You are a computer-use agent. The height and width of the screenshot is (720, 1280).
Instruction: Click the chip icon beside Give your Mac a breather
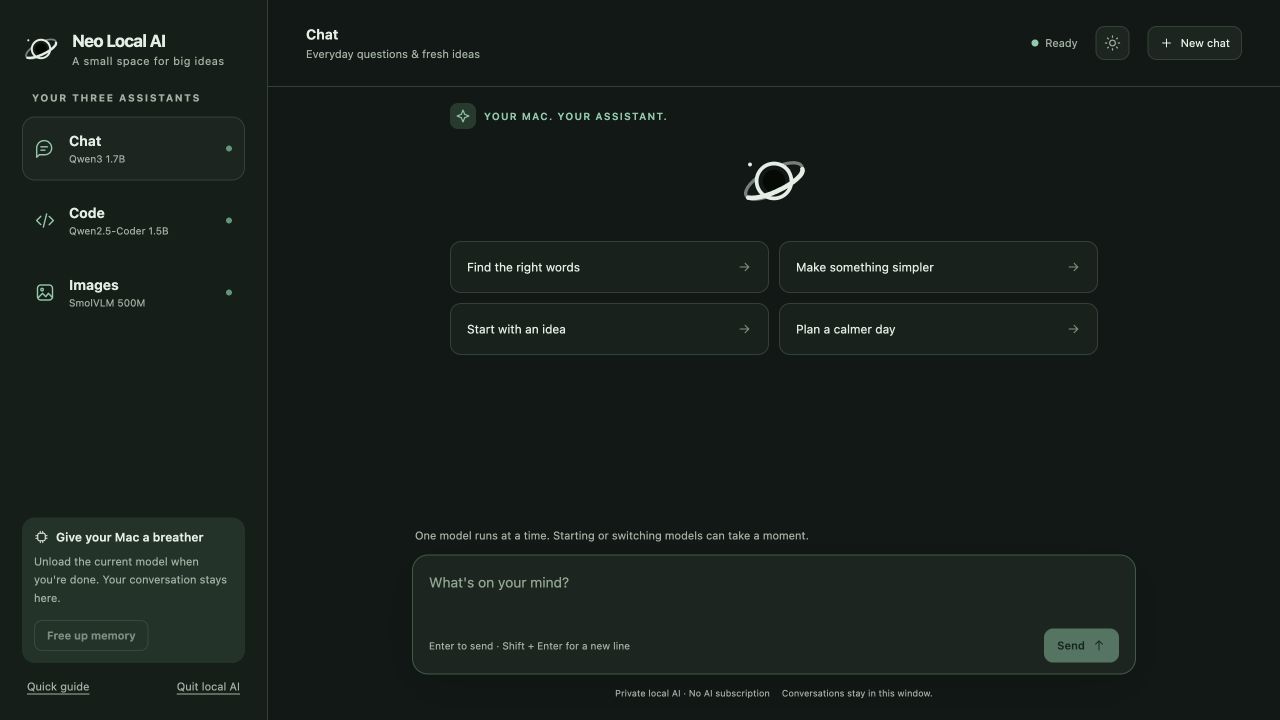41,537
